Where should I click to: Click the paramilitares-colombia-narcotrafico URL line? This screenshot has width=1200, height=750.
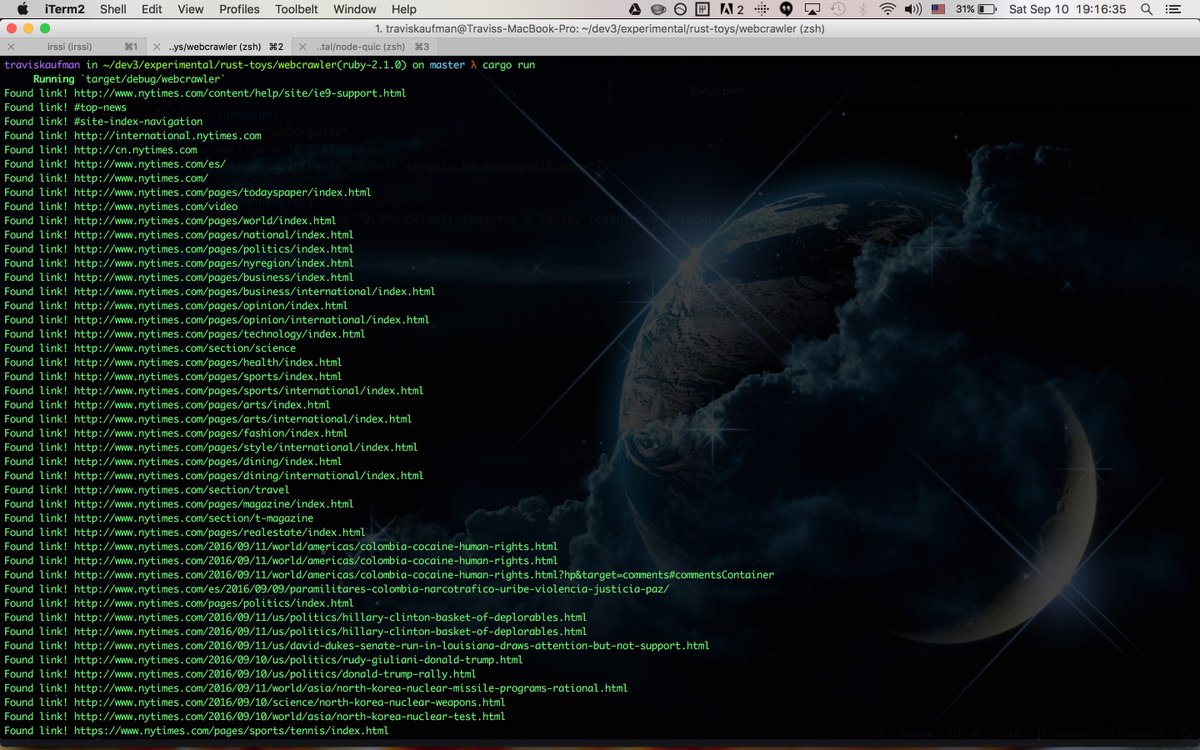pos(336,589)
